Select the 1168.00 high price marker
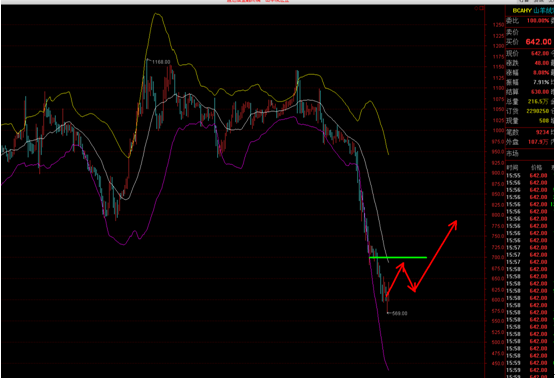 pyautogui.click(x=161, y=62)
